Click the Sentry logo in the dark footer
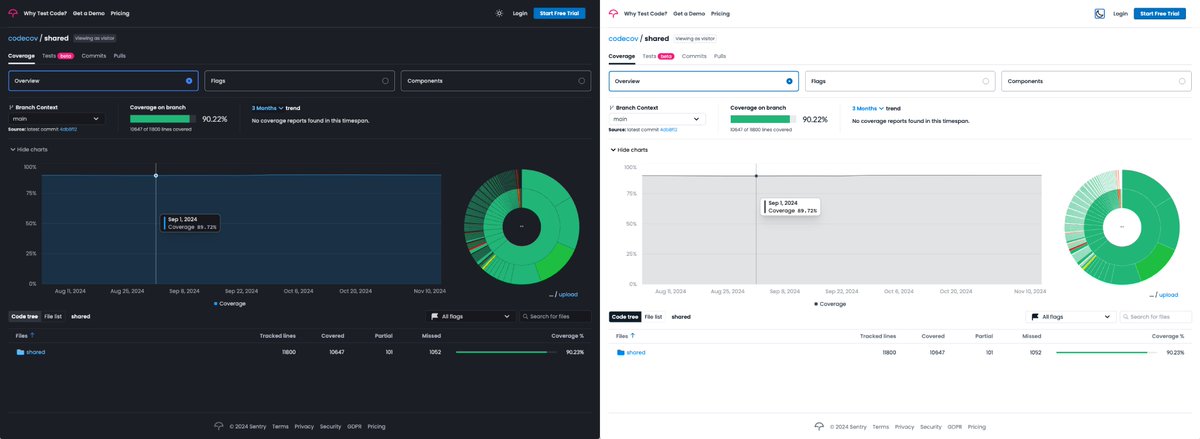 pos(219,426)
